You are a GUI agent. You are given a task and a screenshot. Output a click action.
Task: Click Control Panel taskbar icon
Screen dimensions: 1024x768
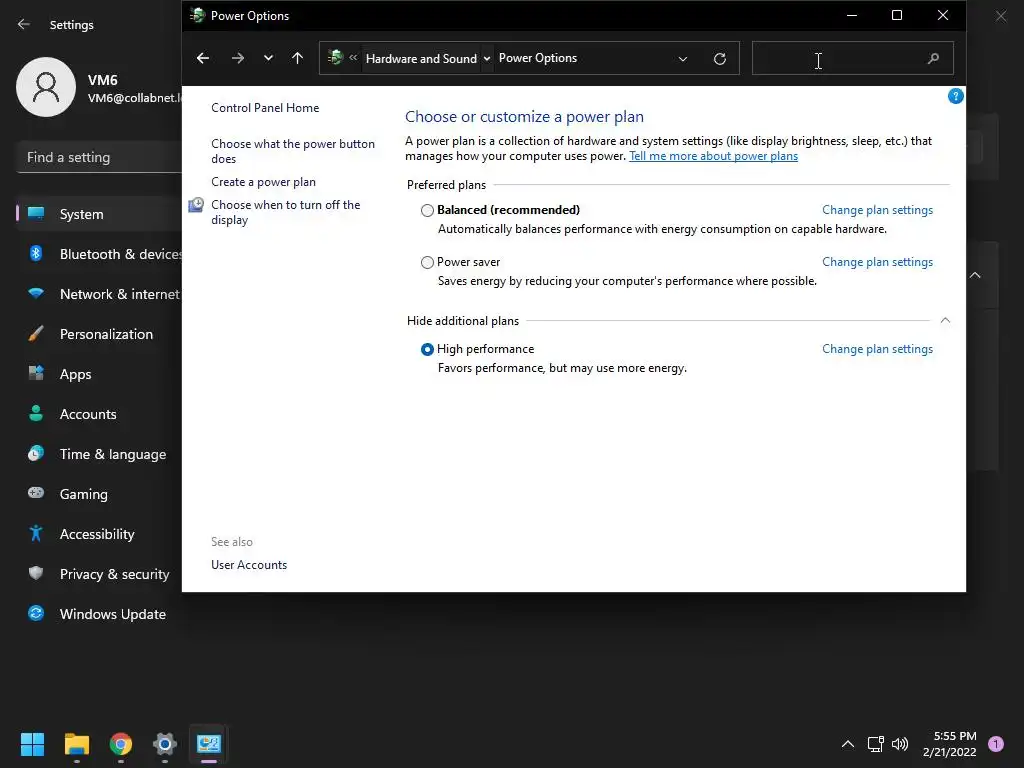209,744
